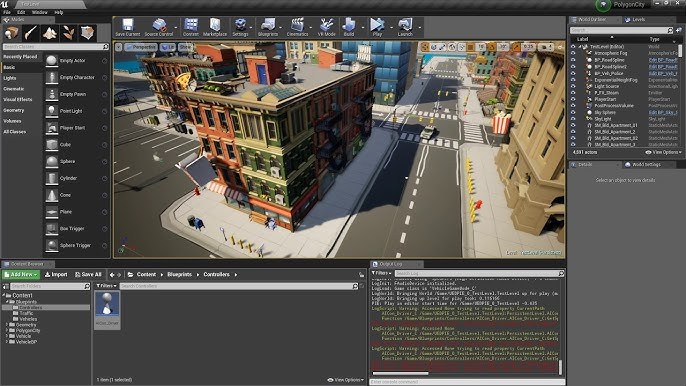Viewport: 686px width, 386px height.
Task: Click the World Outliner vertical scrollbar
Action: pos(680,50)
